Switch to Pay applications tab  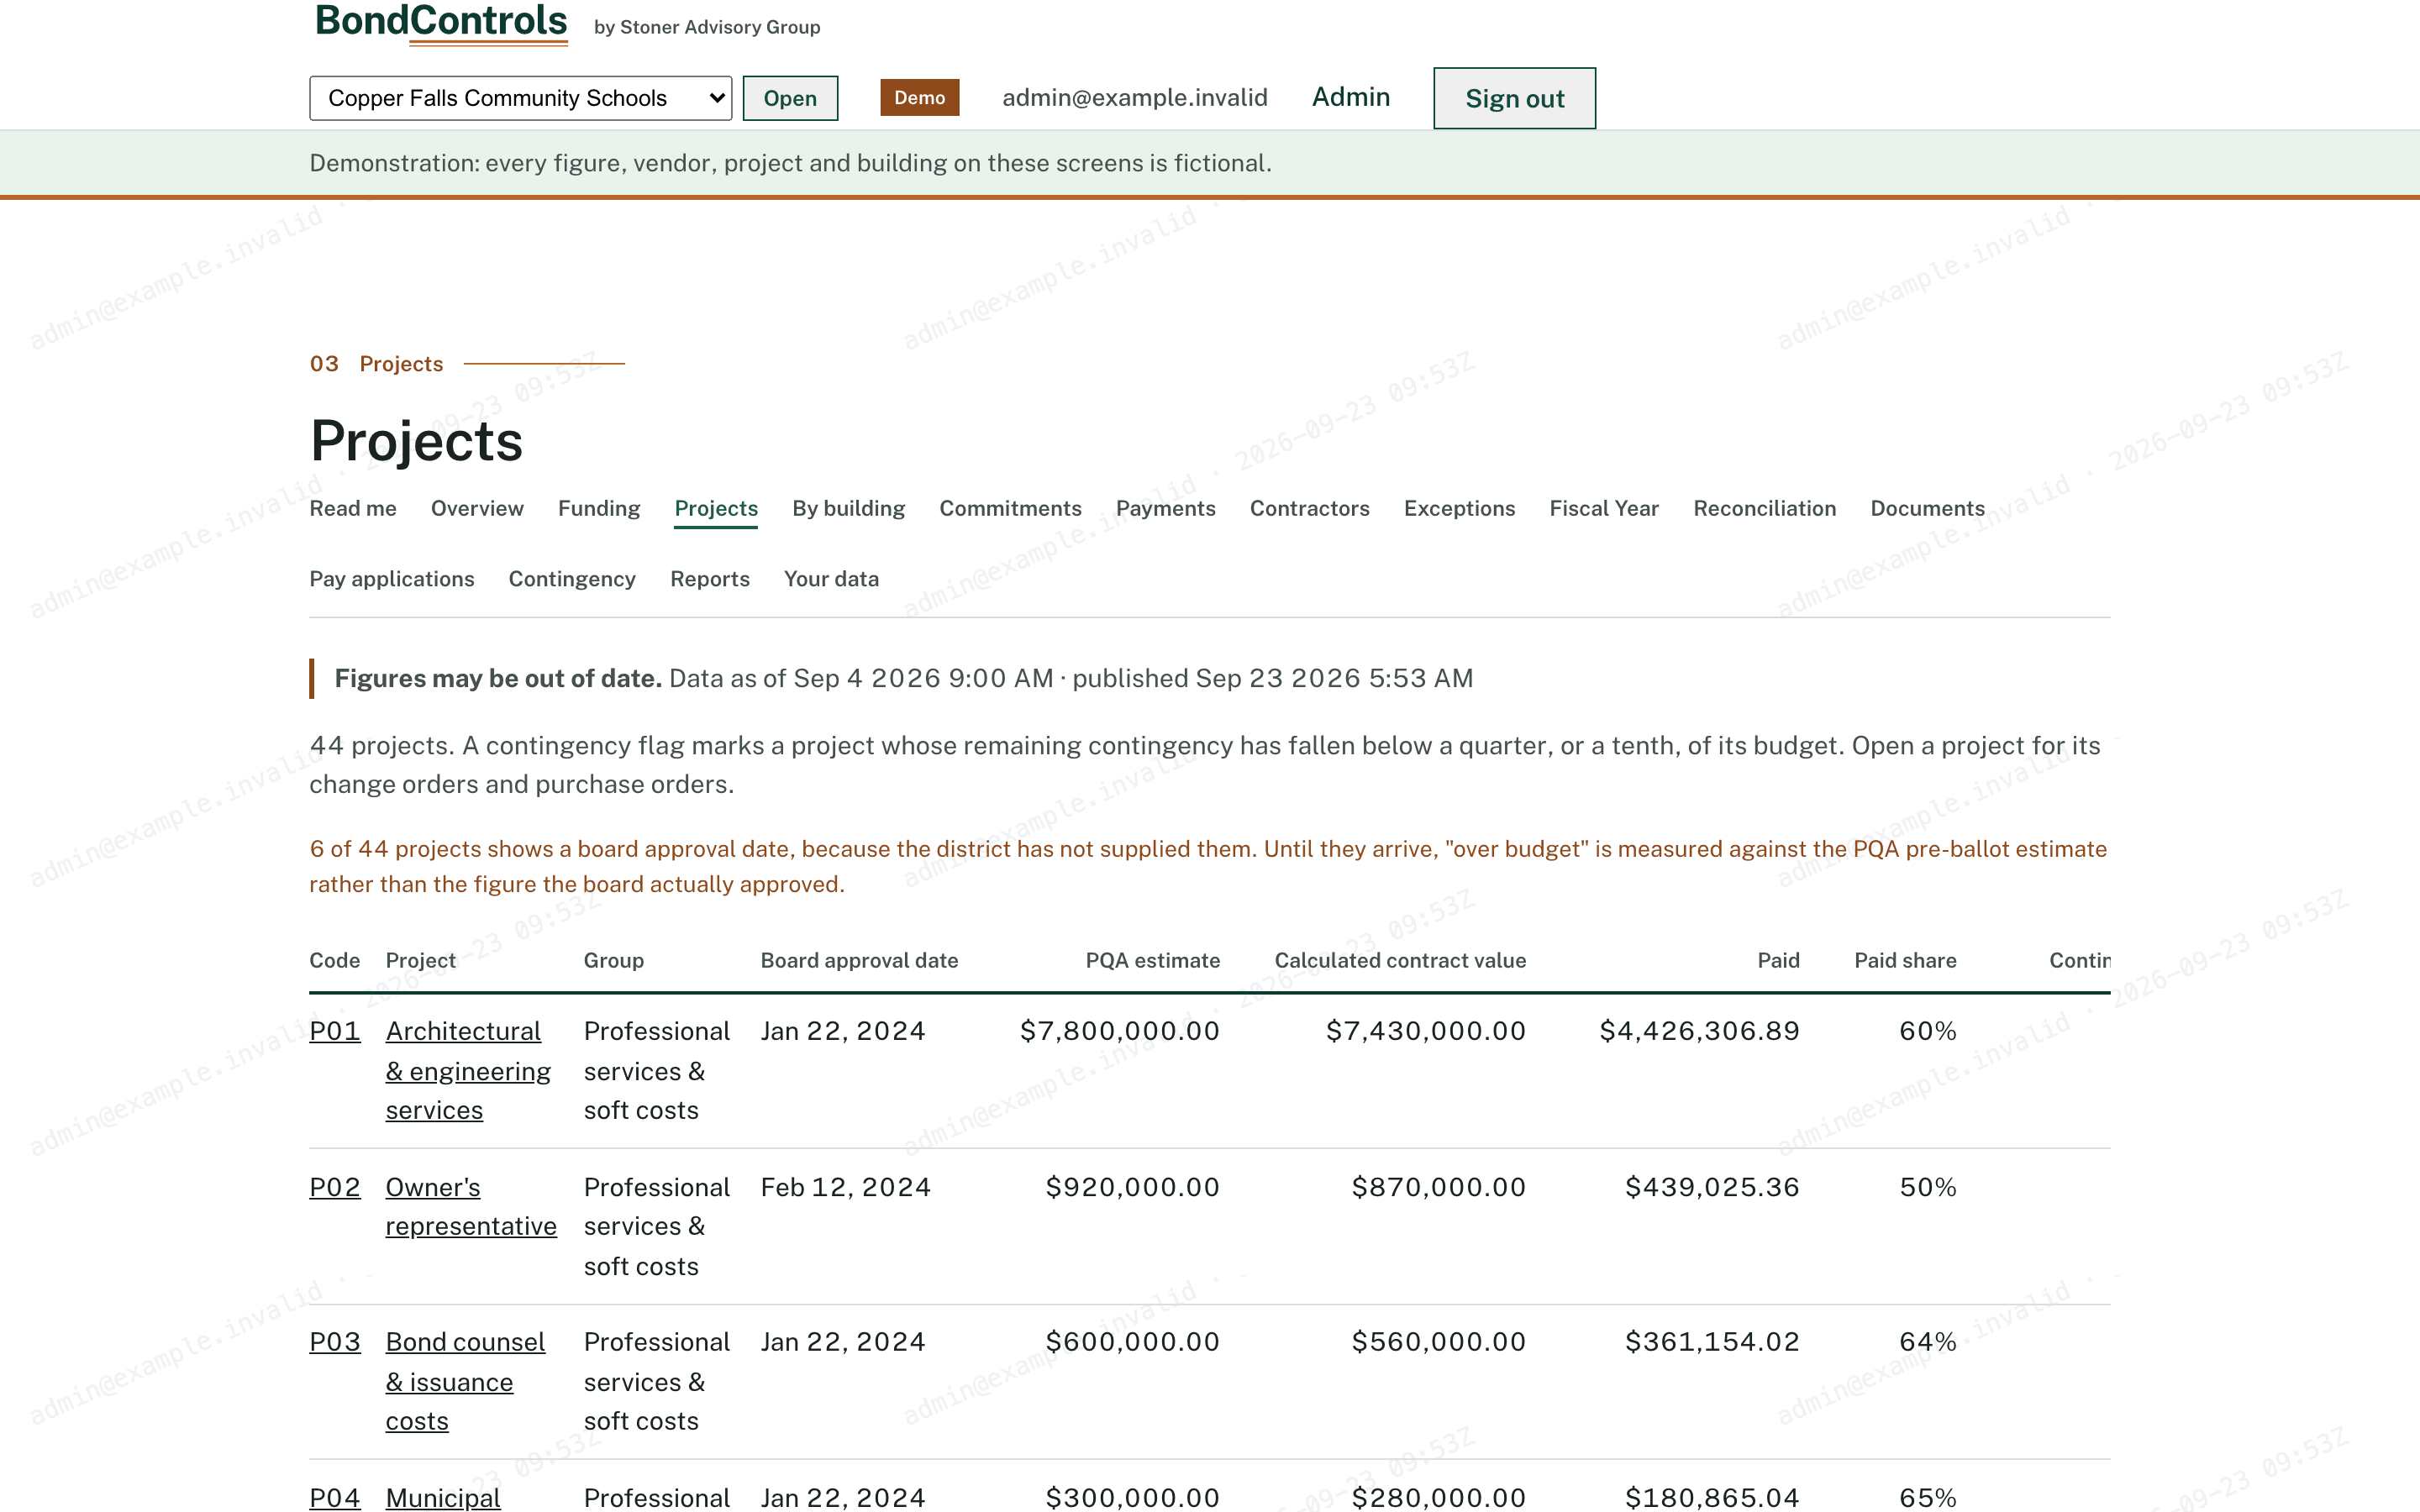coord(392,579)
